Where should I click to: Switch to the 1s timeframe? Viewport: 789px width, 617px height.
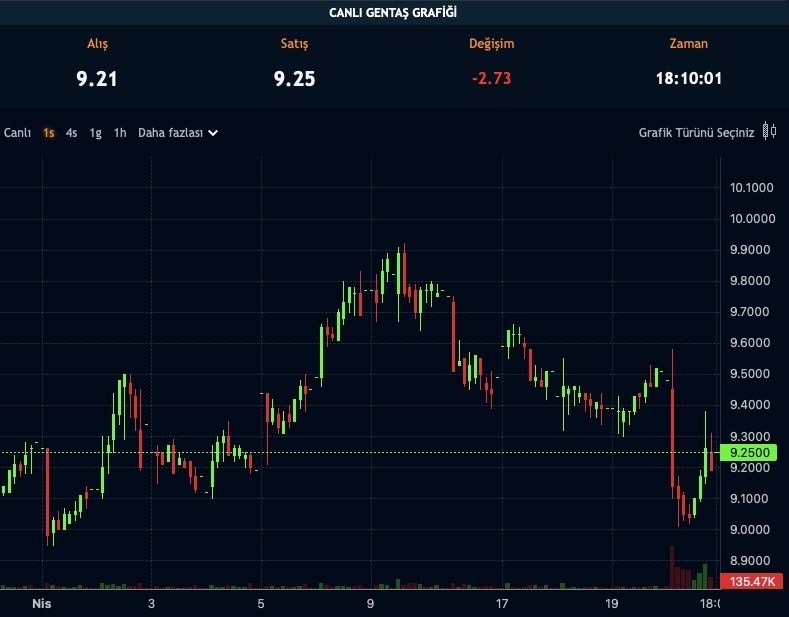(x=49, y=133)
